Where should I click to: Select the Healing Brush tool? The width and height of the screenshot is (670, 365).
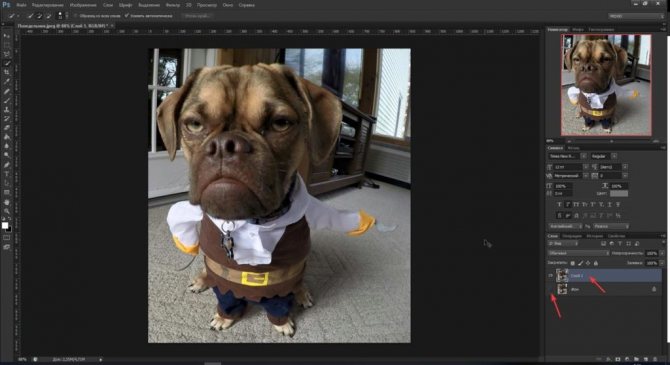(x=7, y=91)
